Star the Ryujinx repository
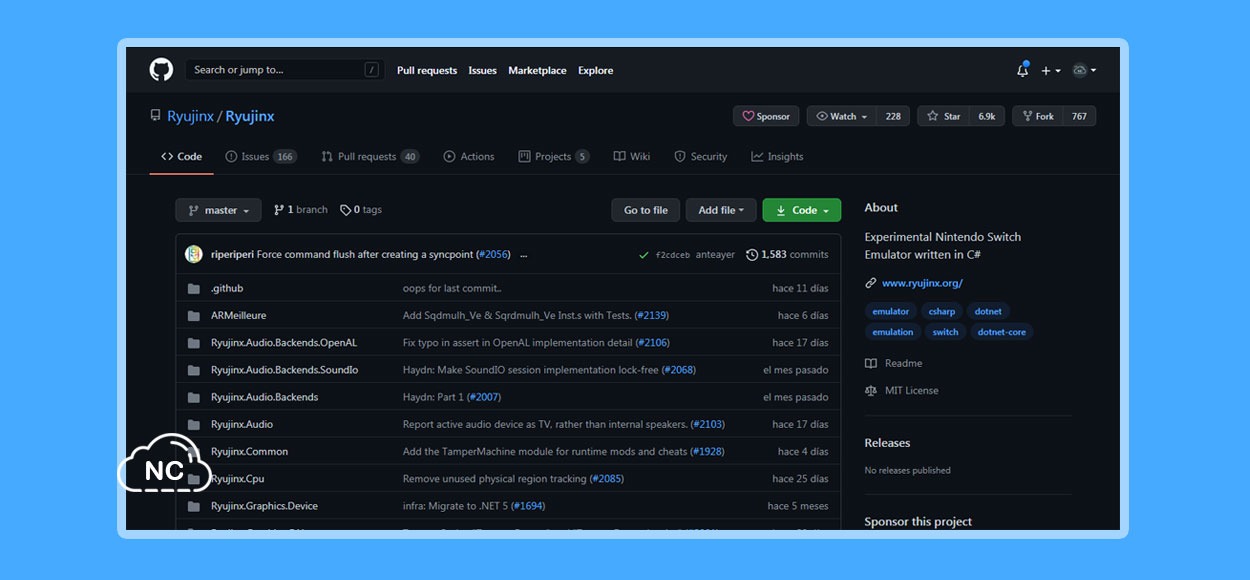 click(943, 116)
